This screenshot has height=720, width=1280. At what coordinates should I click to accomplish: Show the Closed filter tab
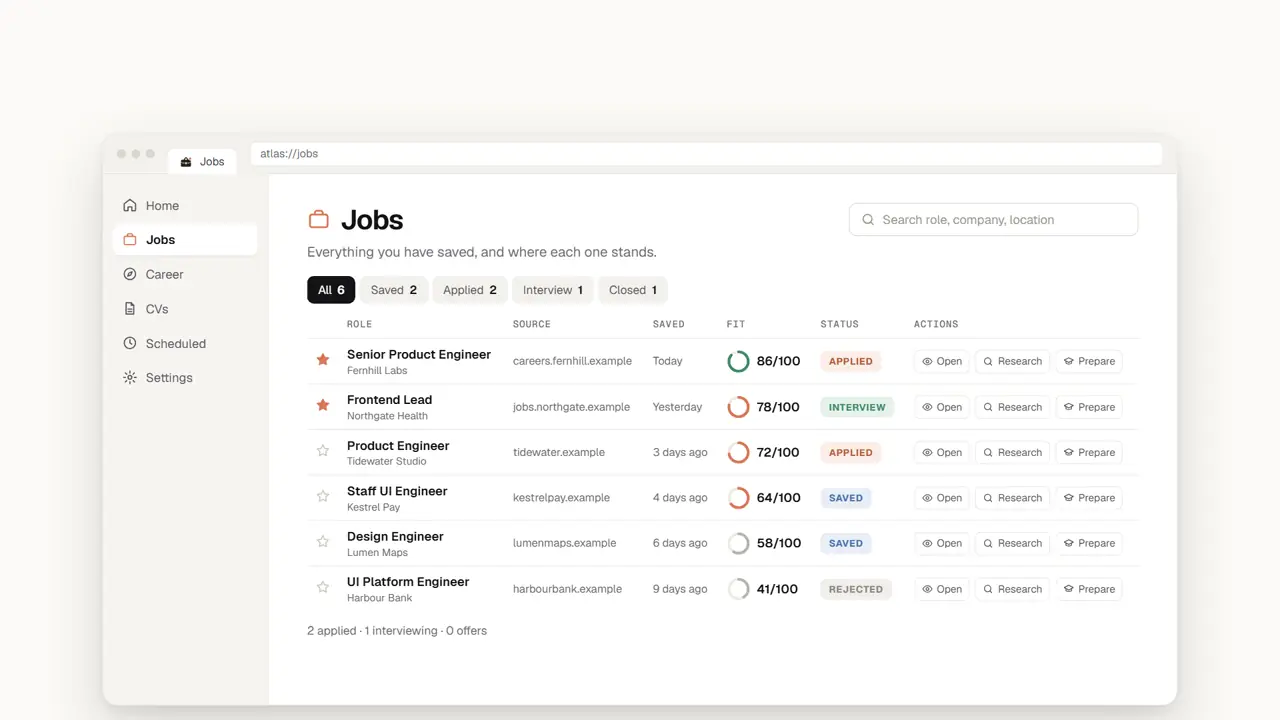click(x=633, y=290)
